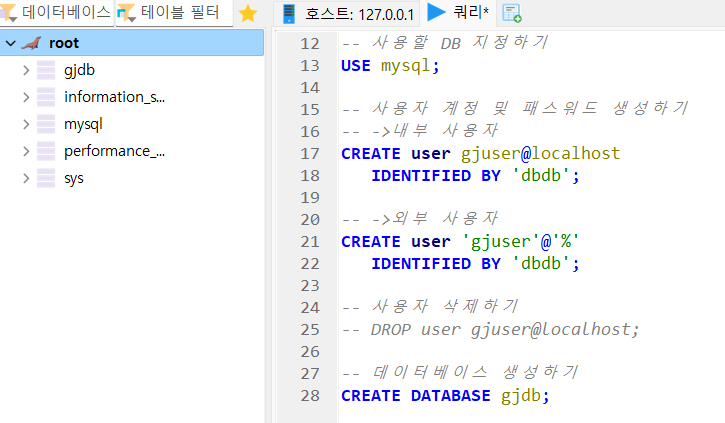Click the host server icon

pos(289,14)
